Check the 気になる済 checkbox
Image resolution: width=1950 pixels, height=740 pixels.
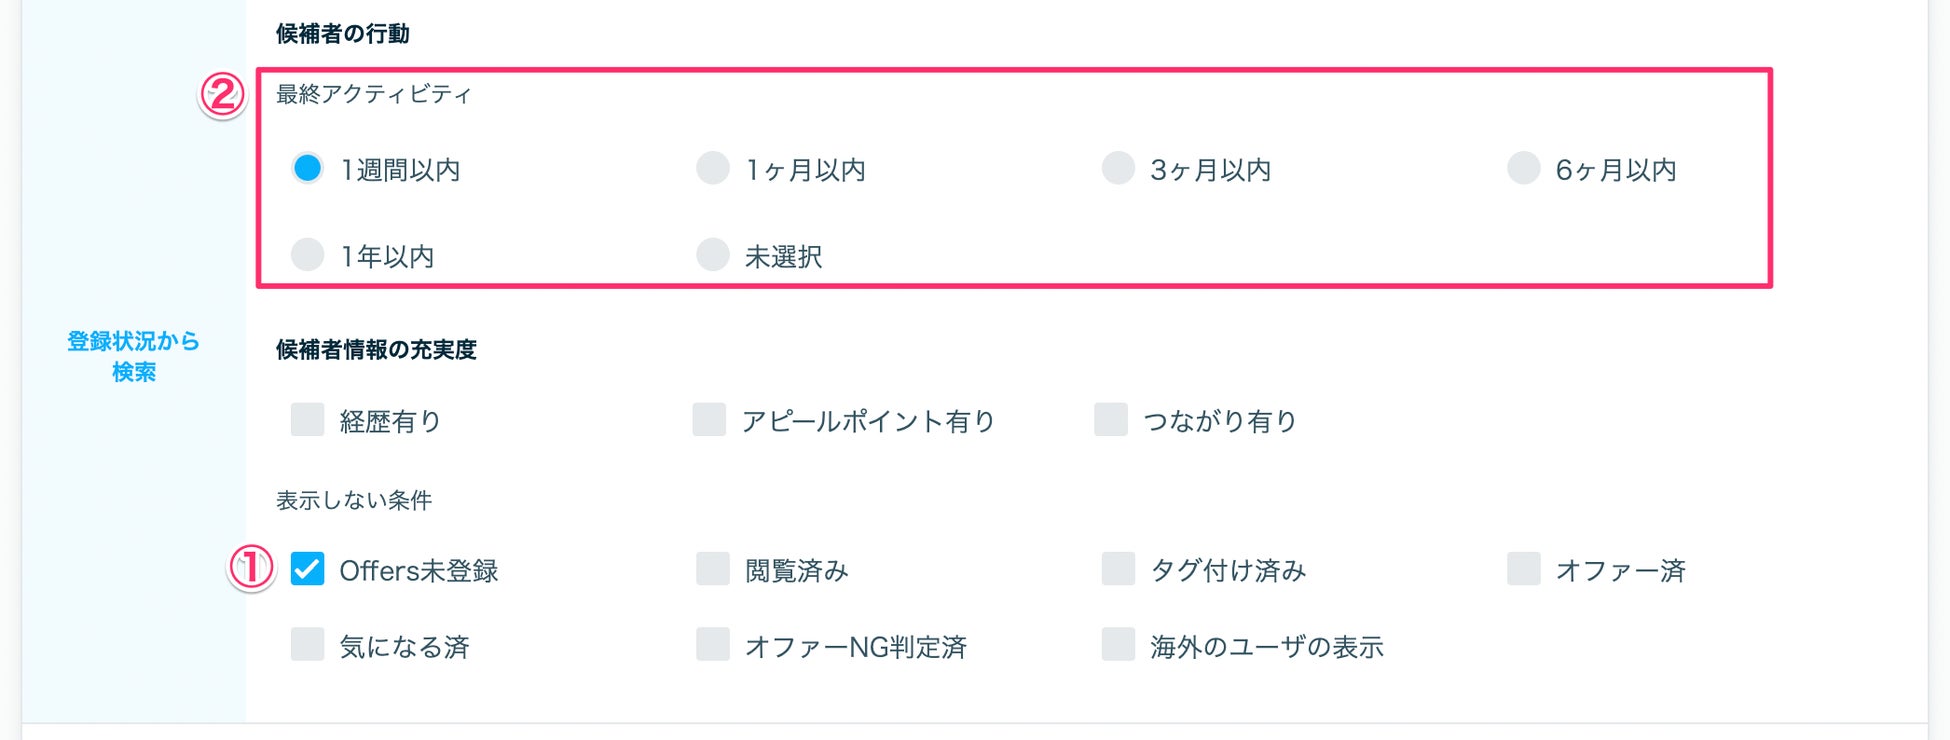(307, 645)
